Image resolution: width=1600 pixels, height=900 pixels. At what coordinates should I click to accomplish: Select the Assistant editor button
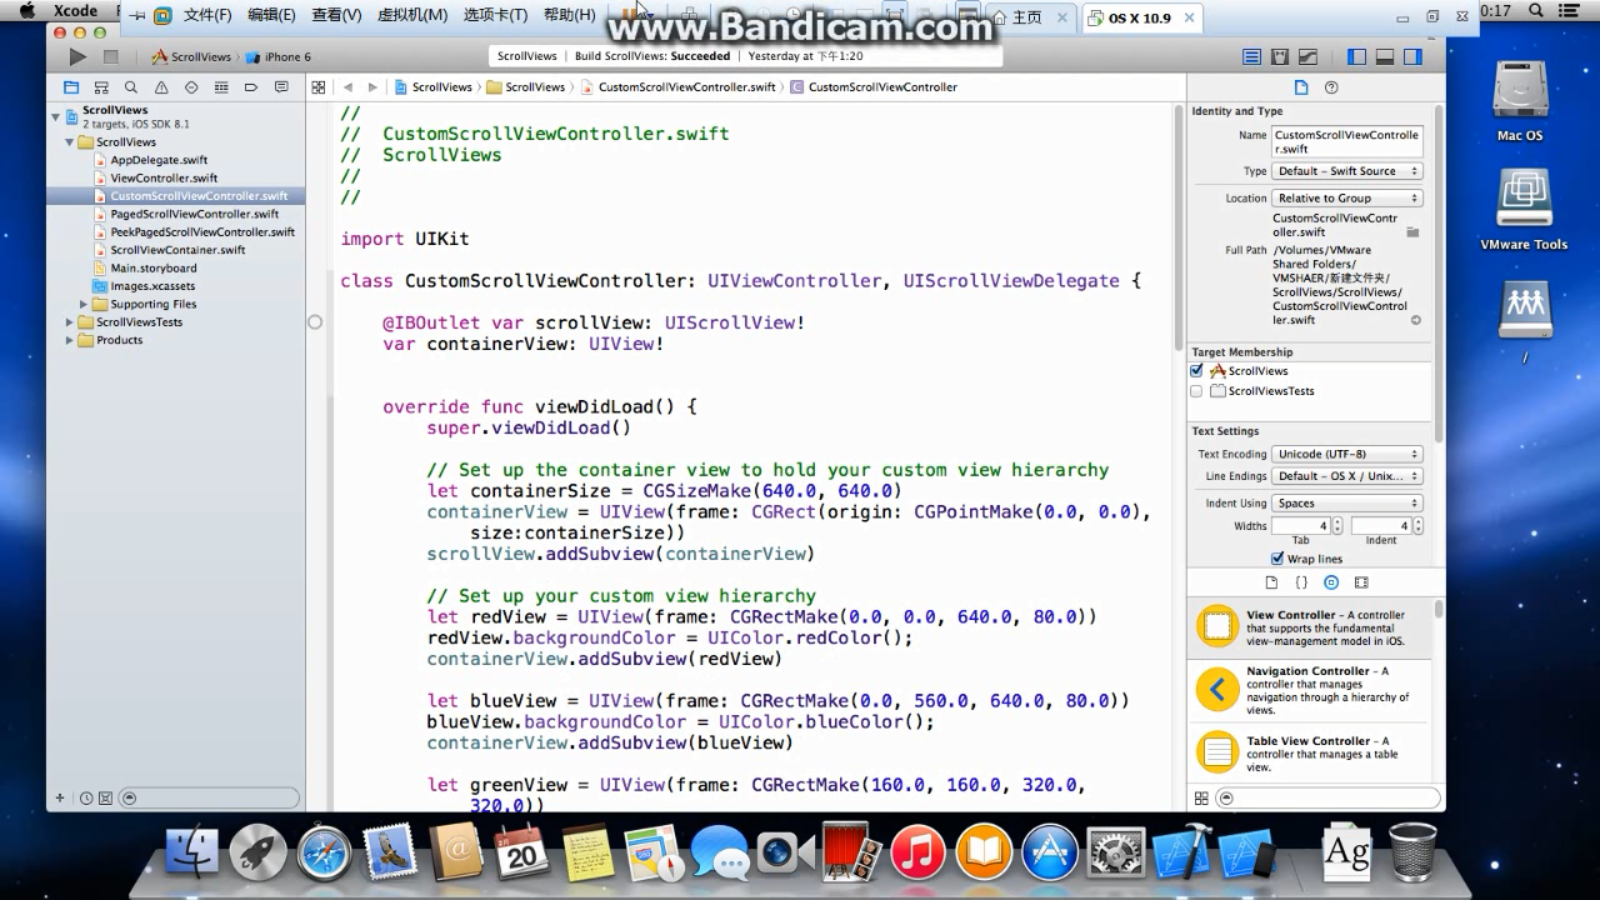[1279, 57]
